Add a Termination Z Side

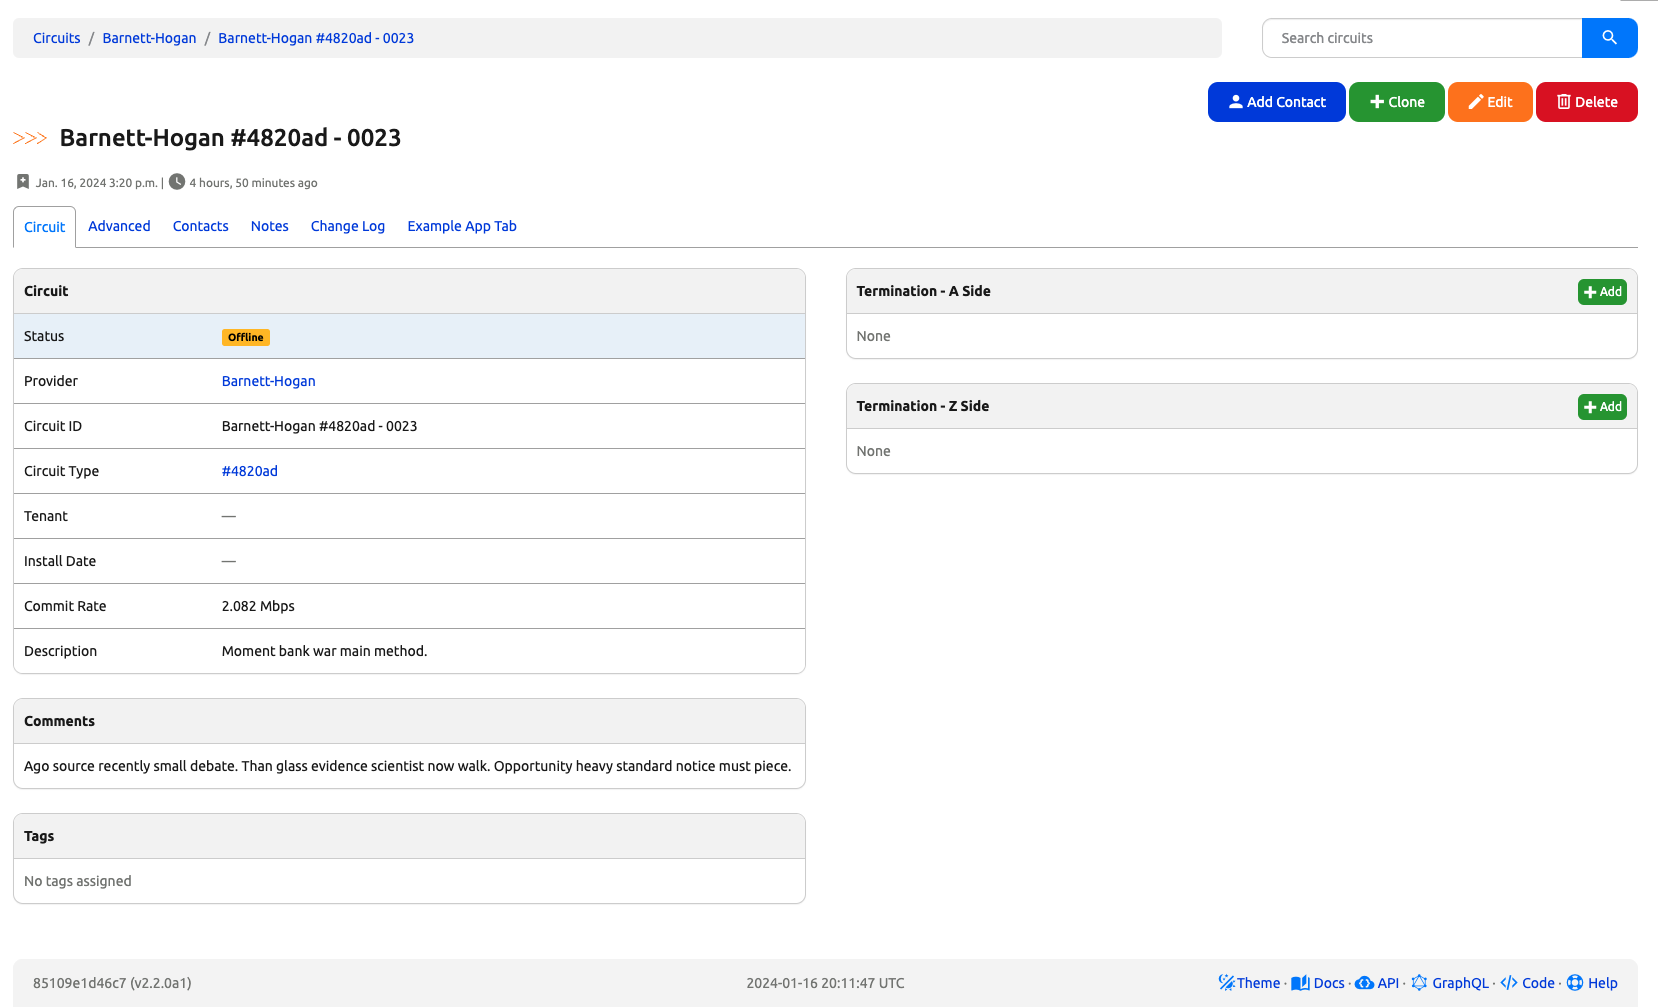pyautogui.click(x=1602, y=407)
